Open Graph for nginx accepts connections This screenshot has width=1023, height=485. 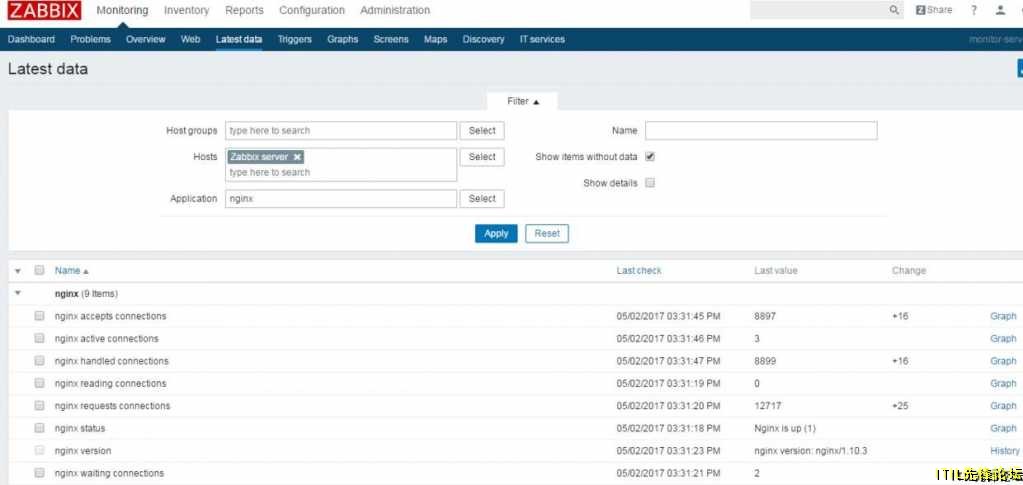coord(1003,316)
